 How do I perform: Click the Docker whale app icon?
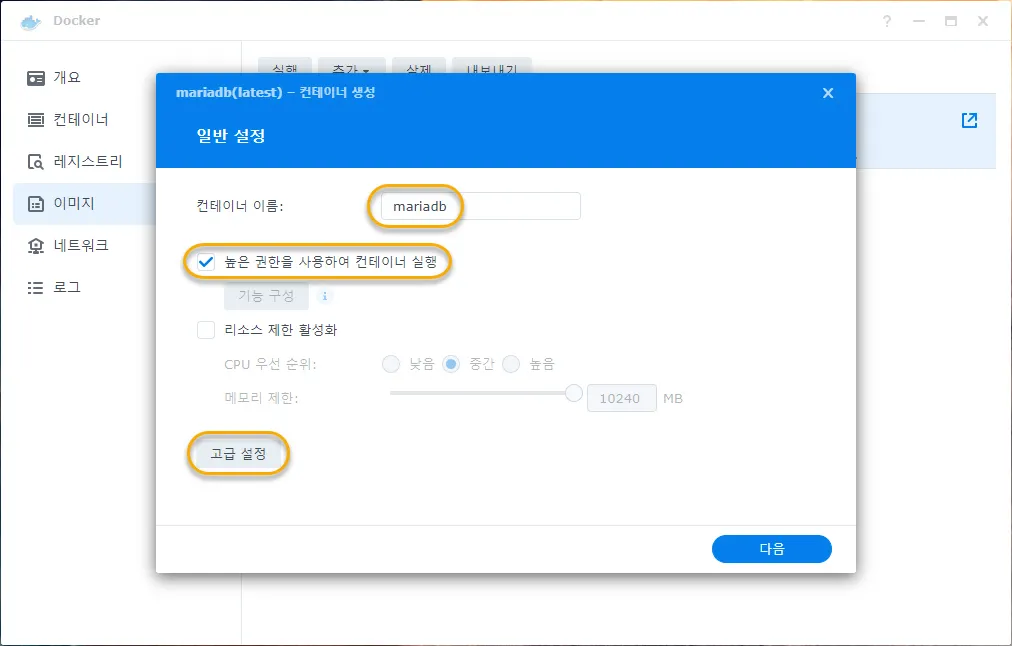point(30,22)
